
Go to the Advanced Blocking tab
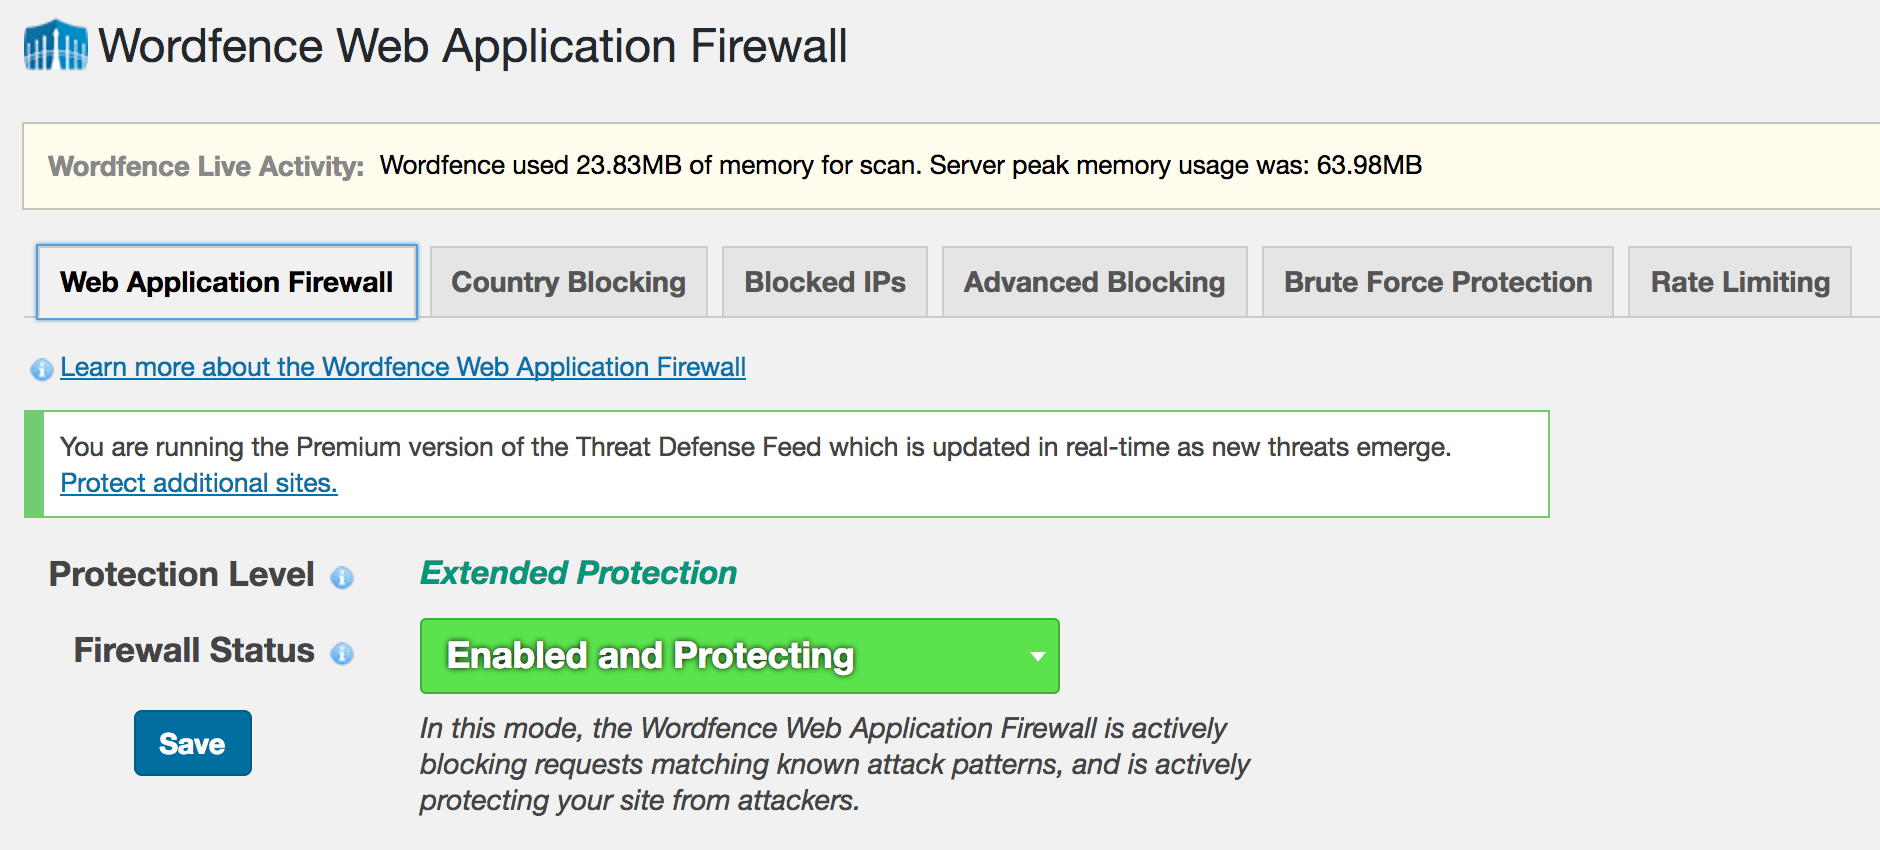click(1094, 283)
